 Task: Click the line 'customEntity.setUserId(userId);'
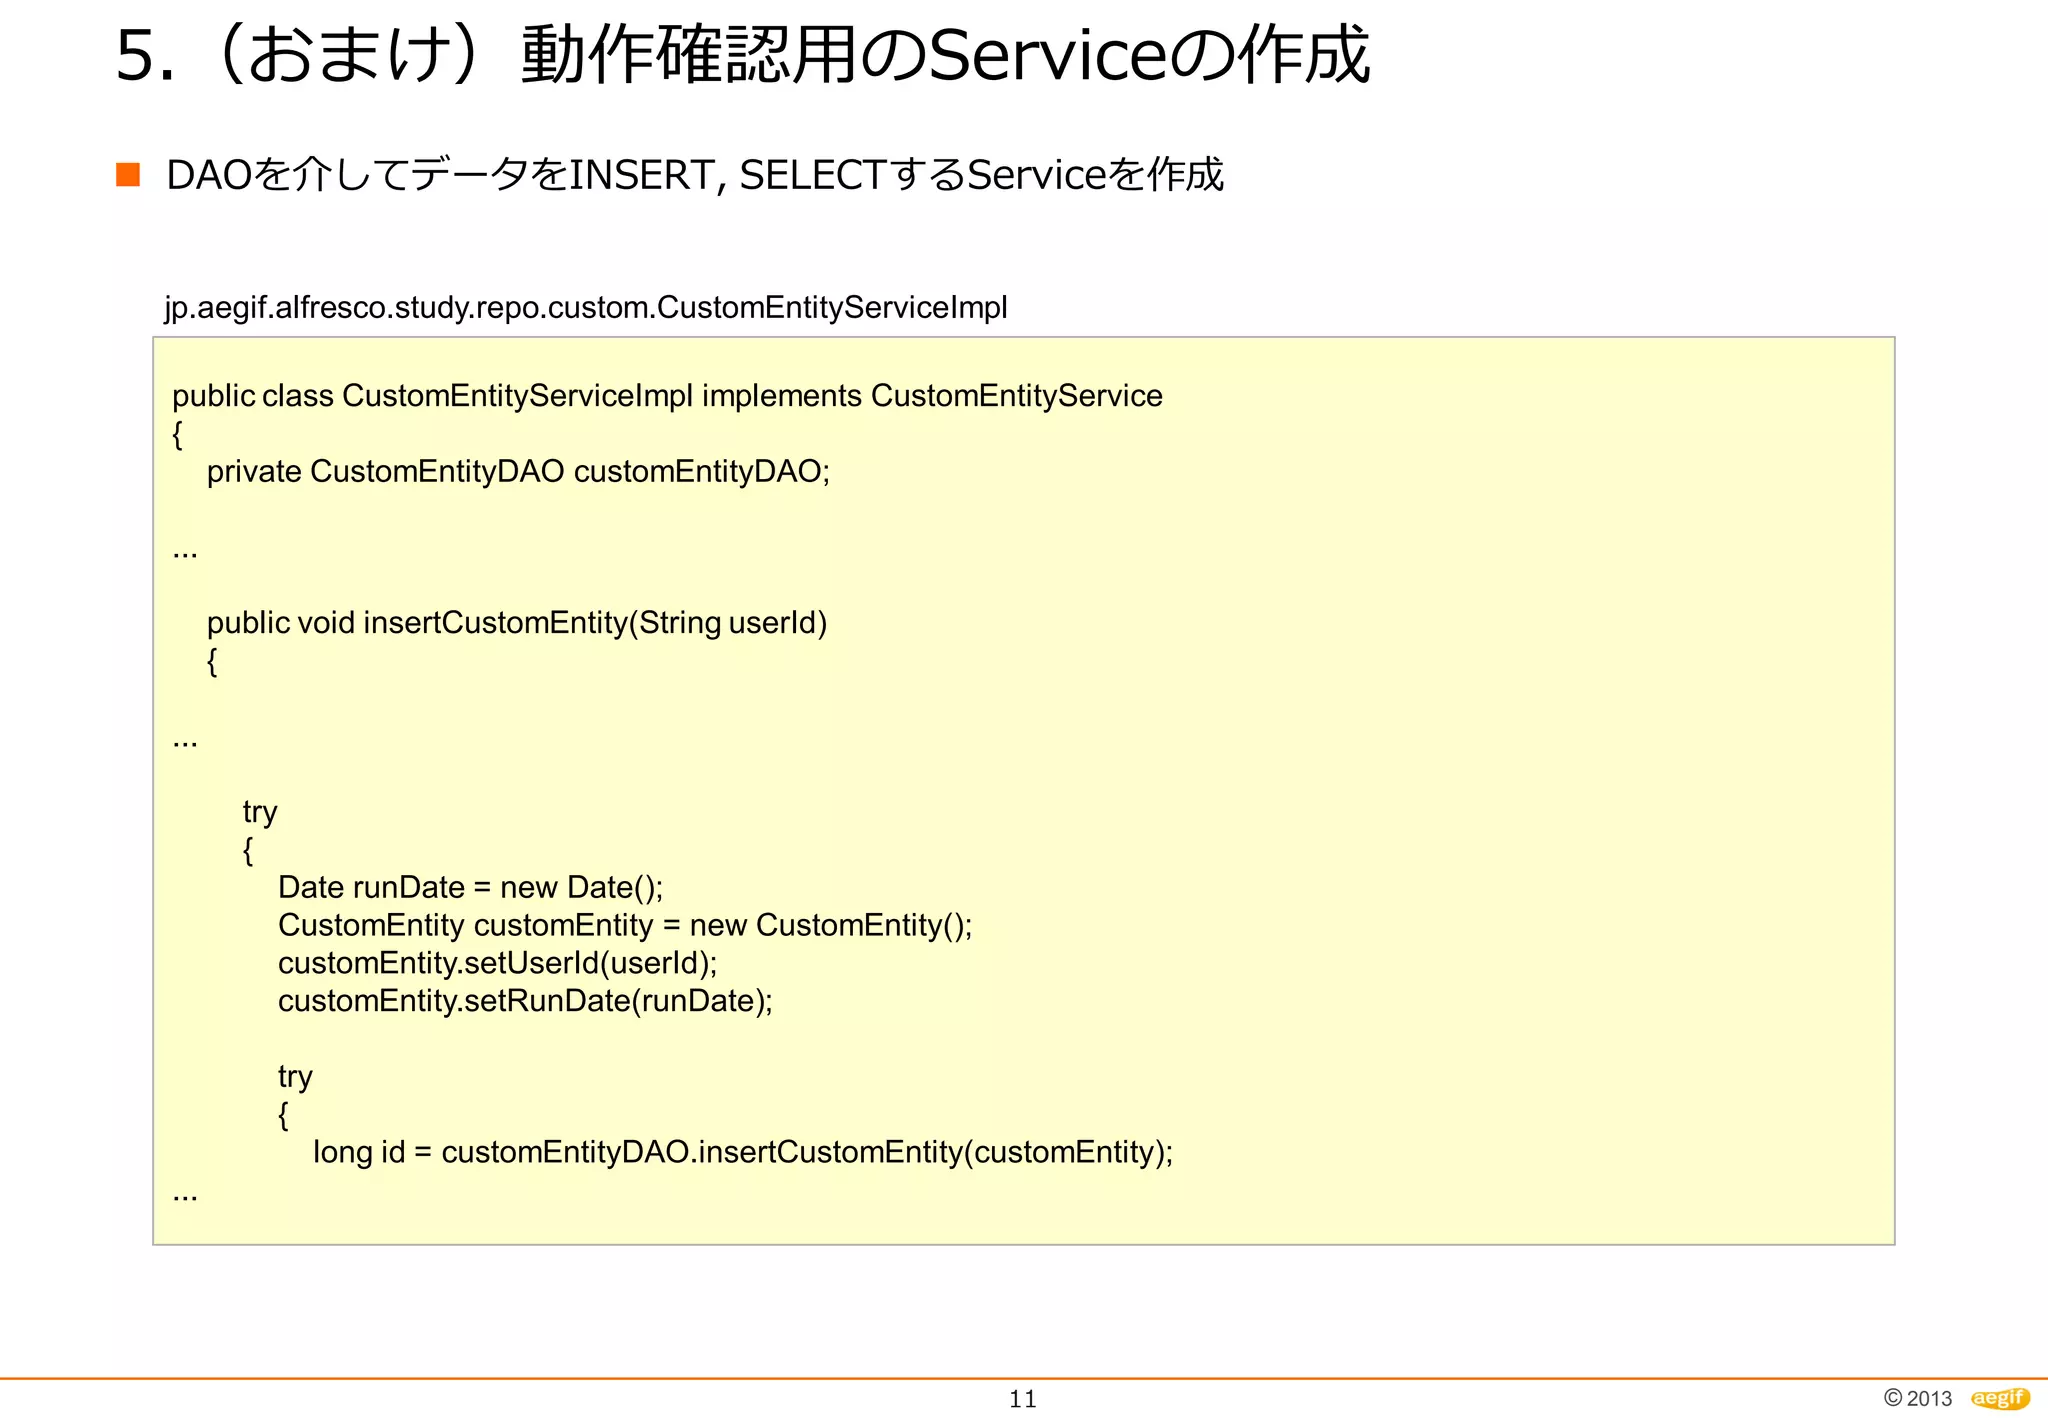497,963
